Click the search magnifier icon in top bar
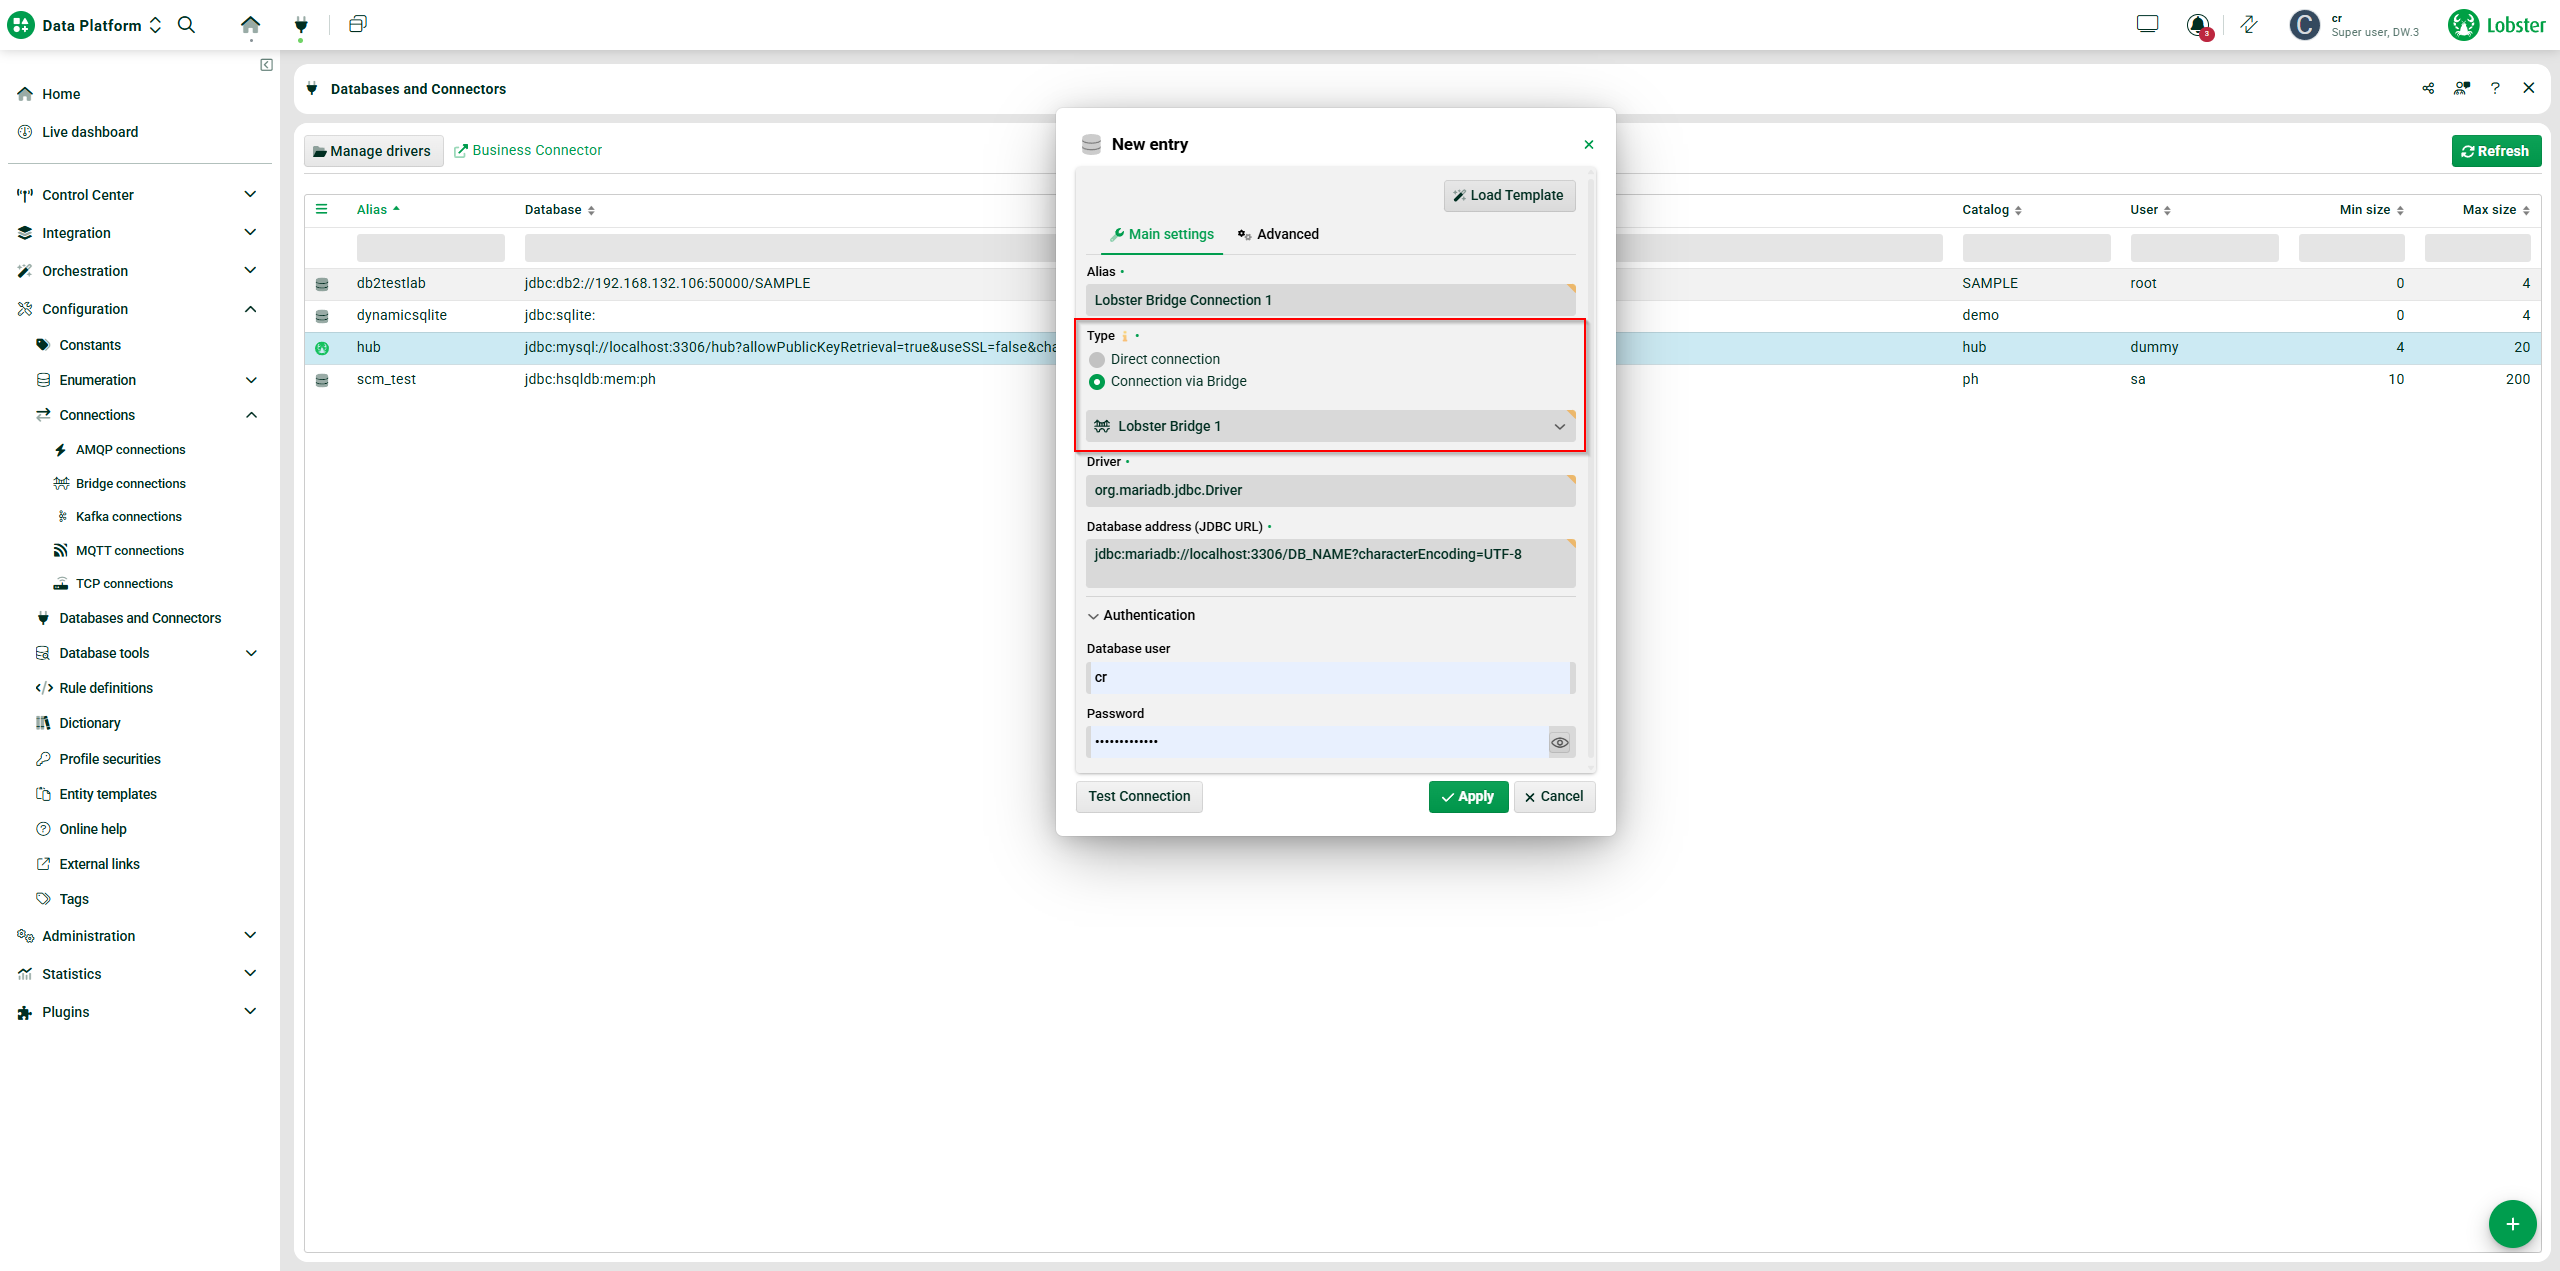 (186, 25)
